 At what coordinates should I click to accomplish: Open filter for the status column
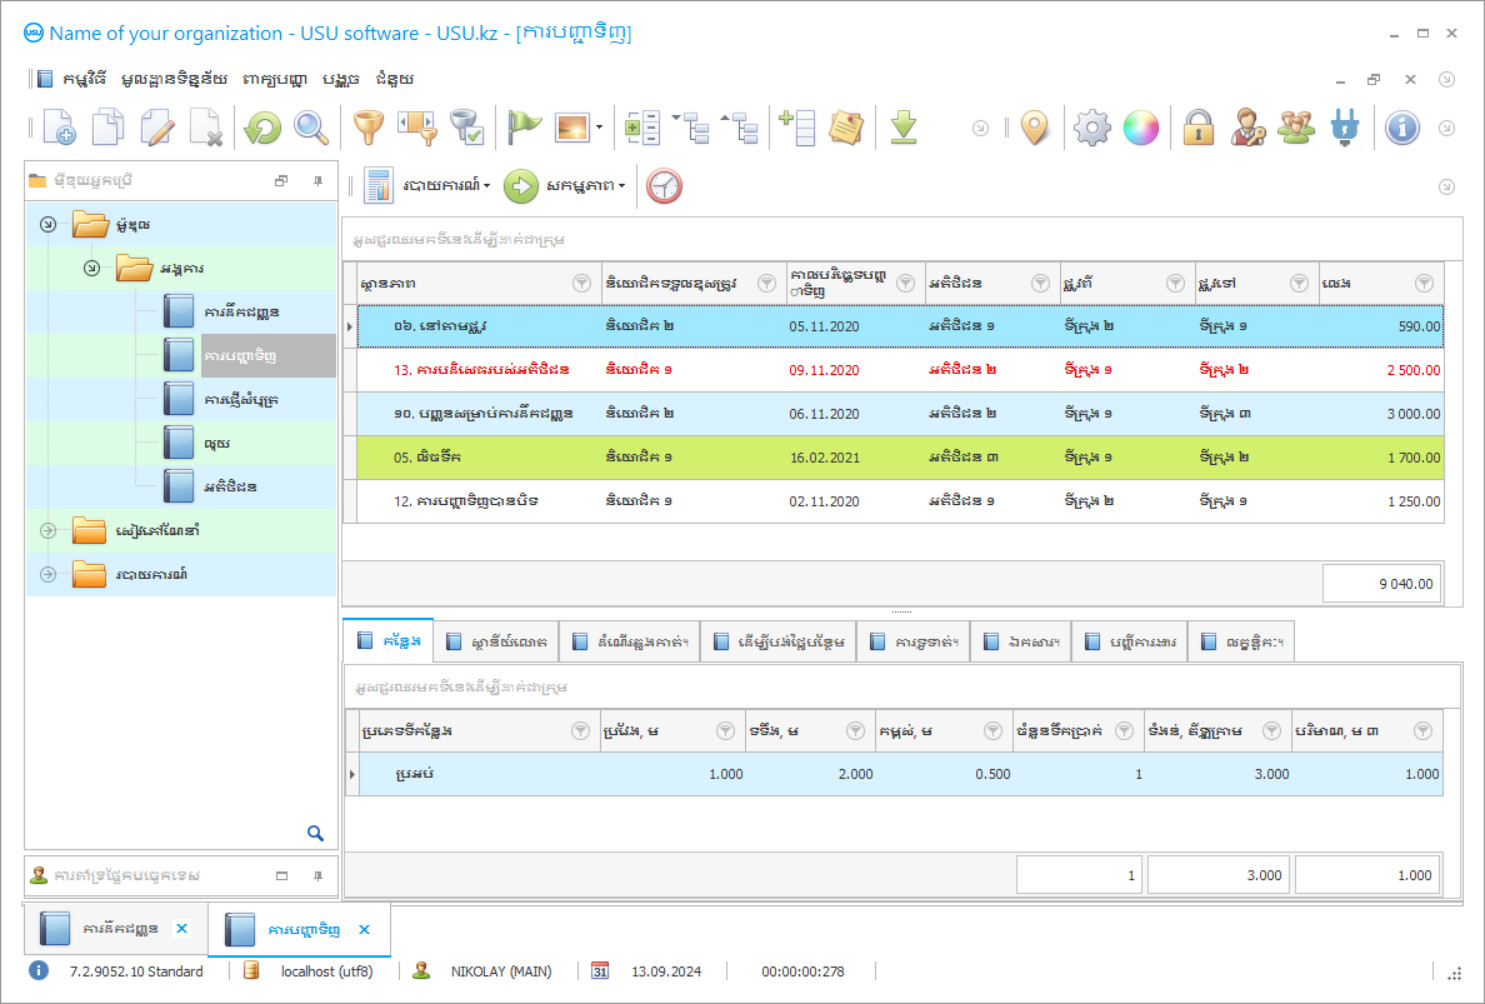coord(581,283)
